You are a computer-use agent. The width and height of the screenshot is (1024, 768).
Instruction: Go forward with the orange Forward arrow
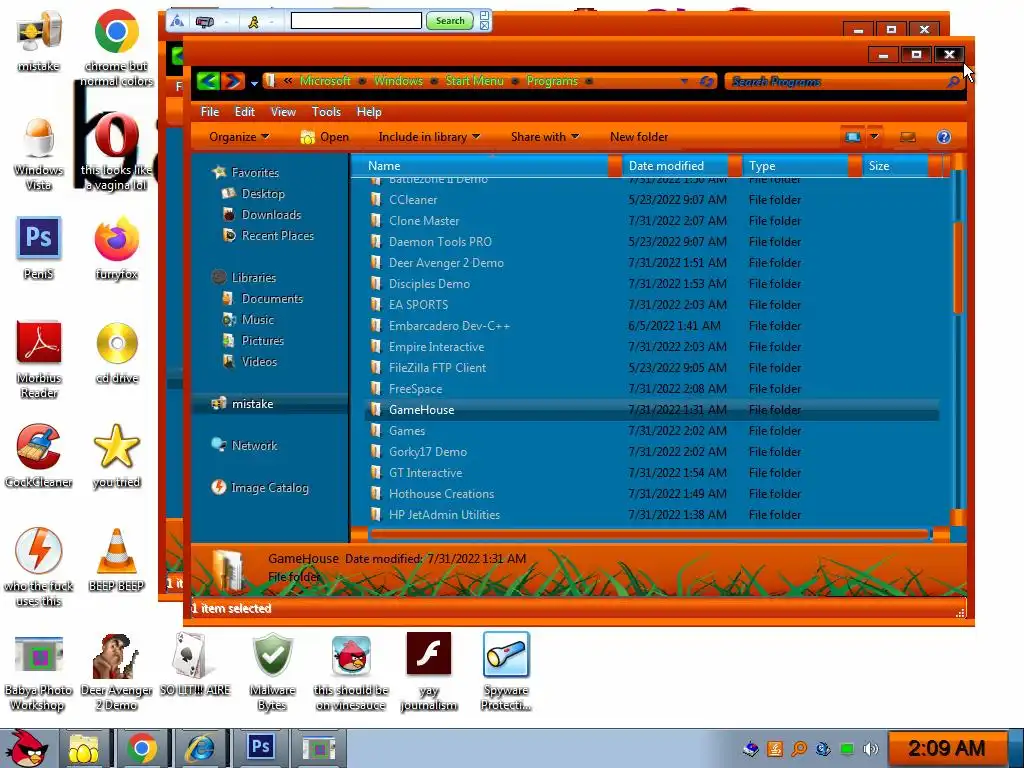pos(232,81)
